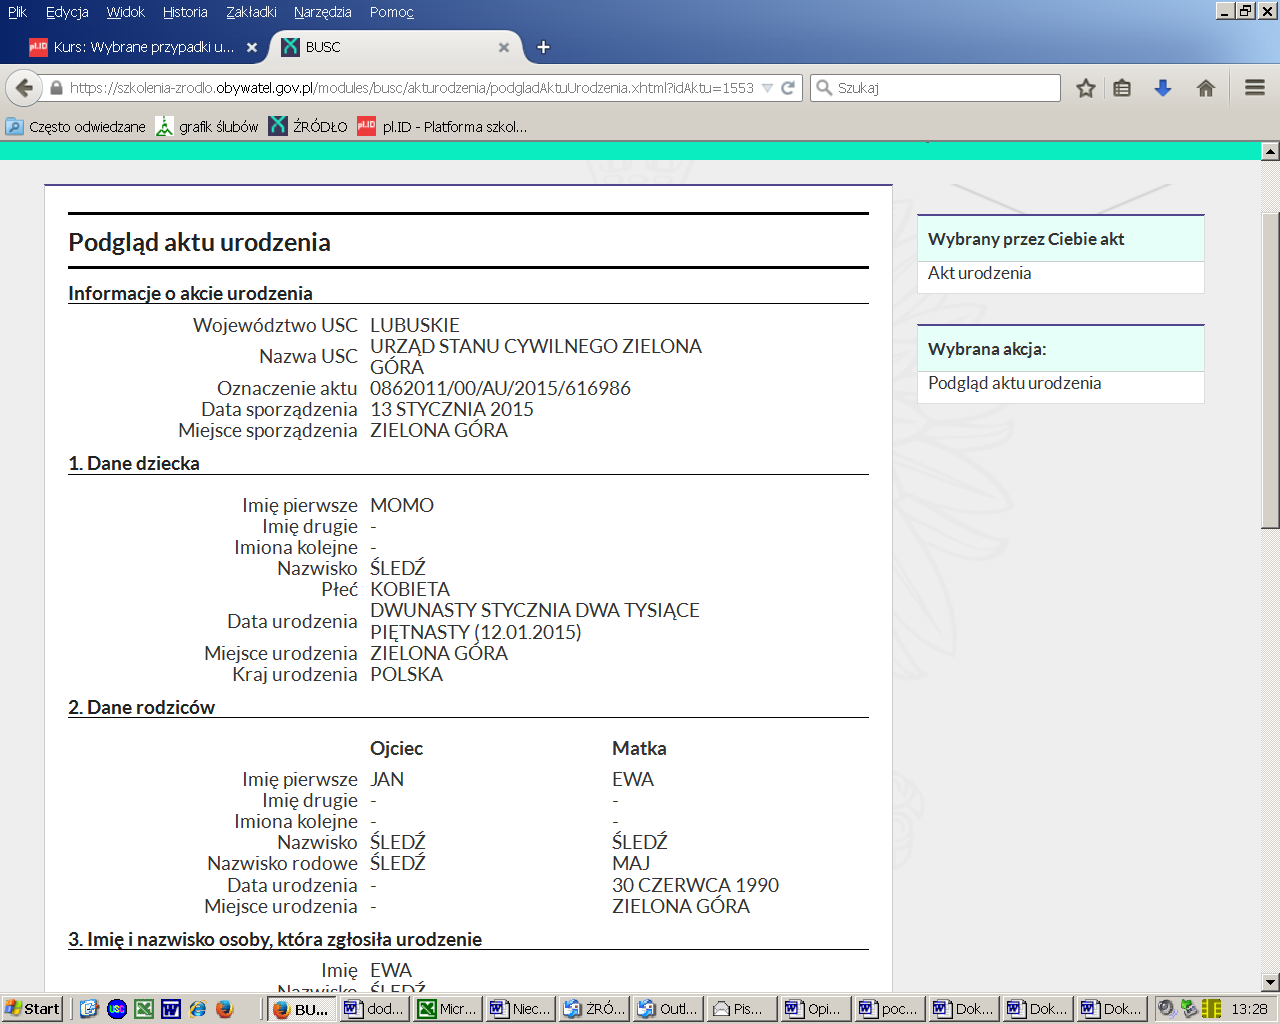
Task: Open the Często odwiedzane bookmark
Action: coord(76,127)
